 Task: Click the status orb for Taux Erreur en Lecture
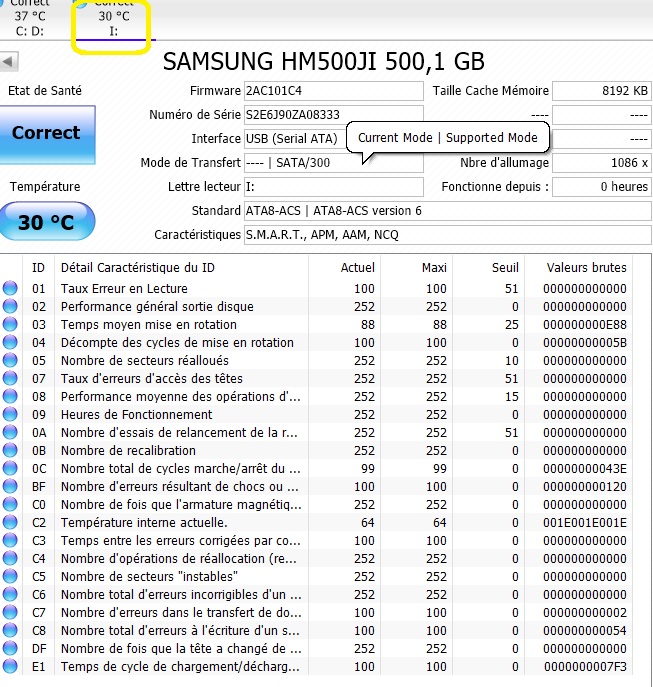coord(10,288)
